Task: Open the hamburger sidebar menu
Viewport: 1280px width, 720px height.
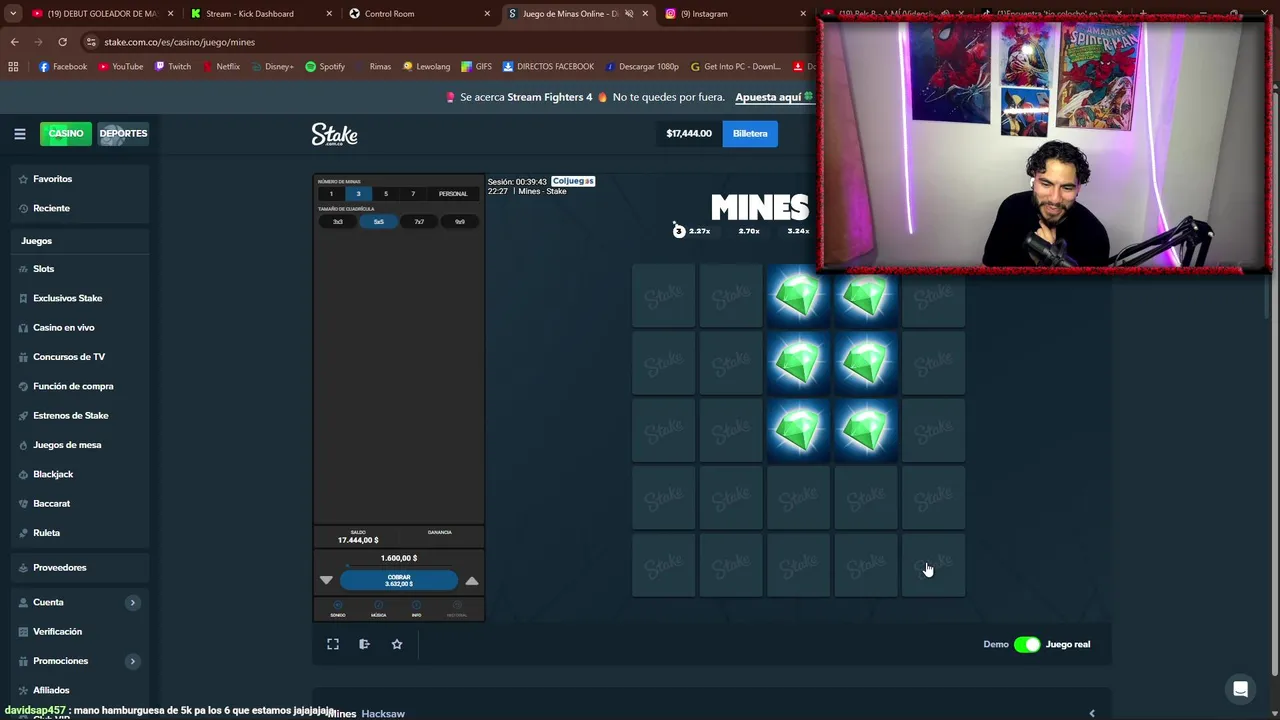Action: pyautogui.click(x=19, y=133)
